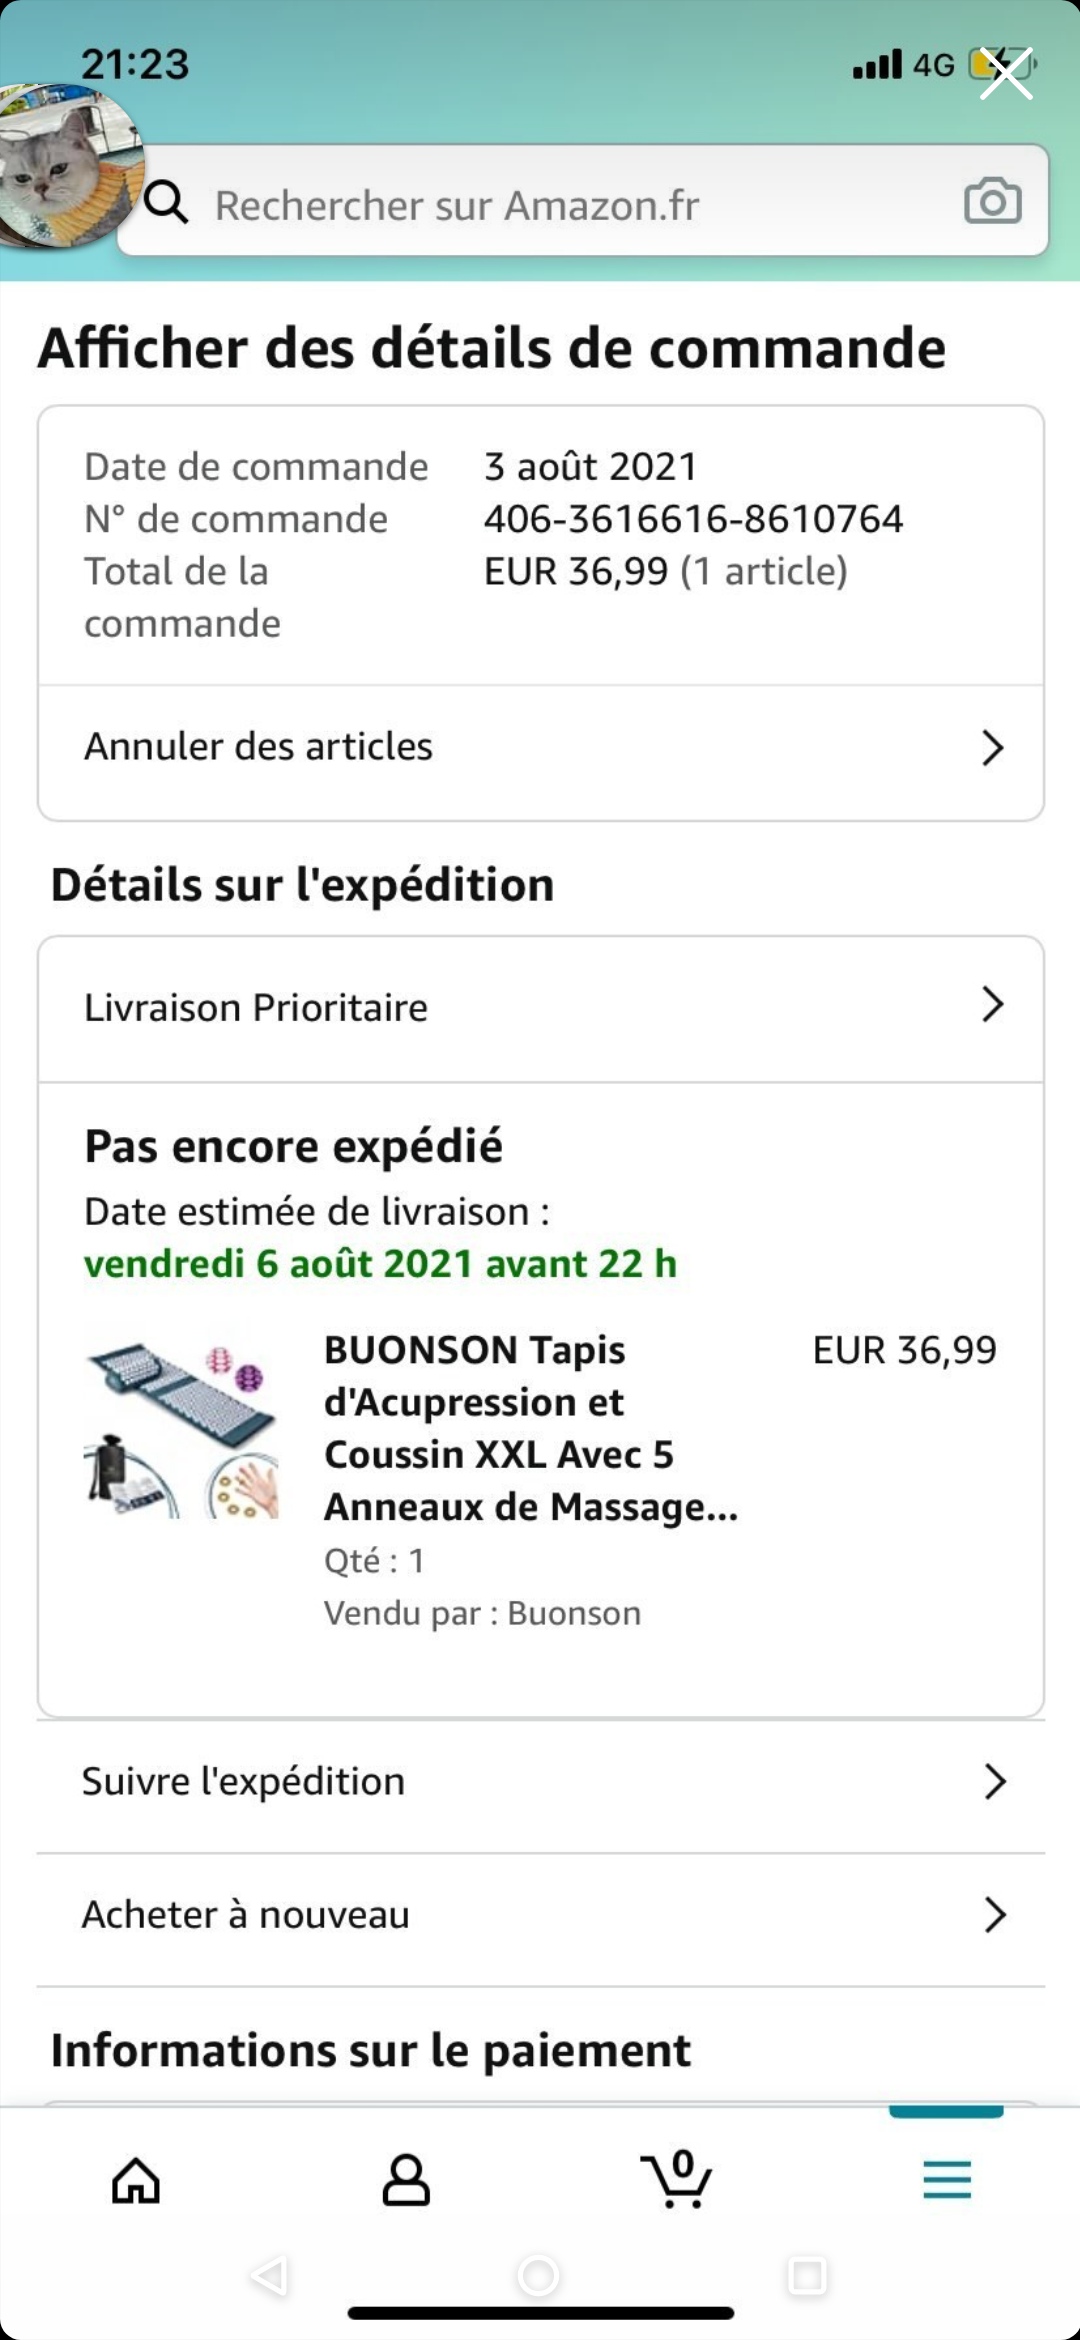Image resolution: width=1080 pixels, height=2340 pixels.
Task: Select Acheter à nouveau option
Action: (x=246, y=1915)
